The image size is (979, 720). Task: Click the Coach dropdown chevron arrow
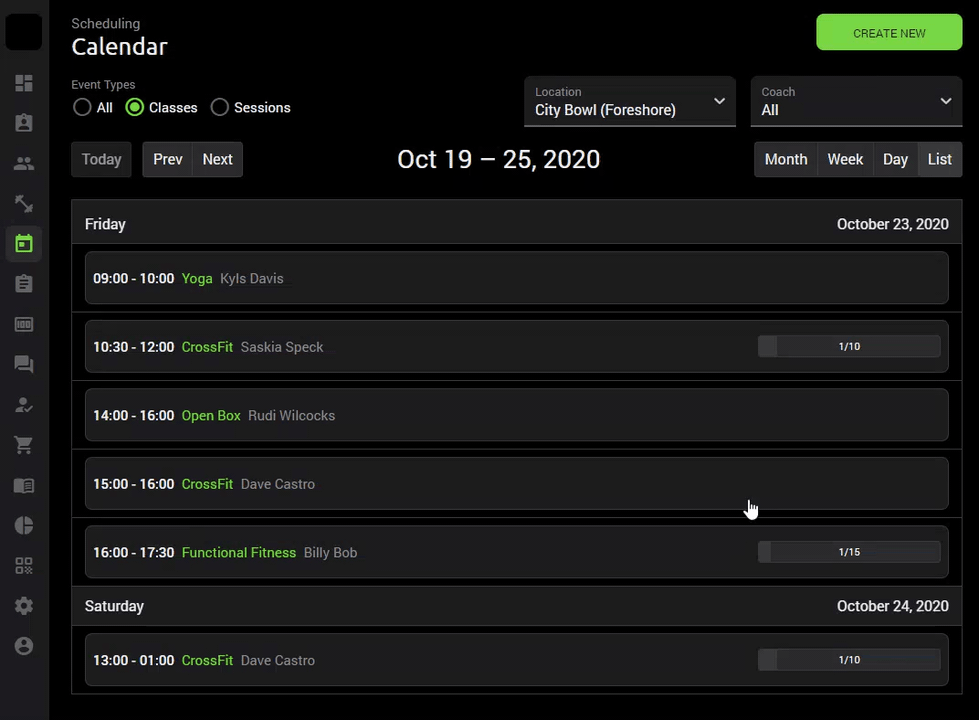pos(946,101)
